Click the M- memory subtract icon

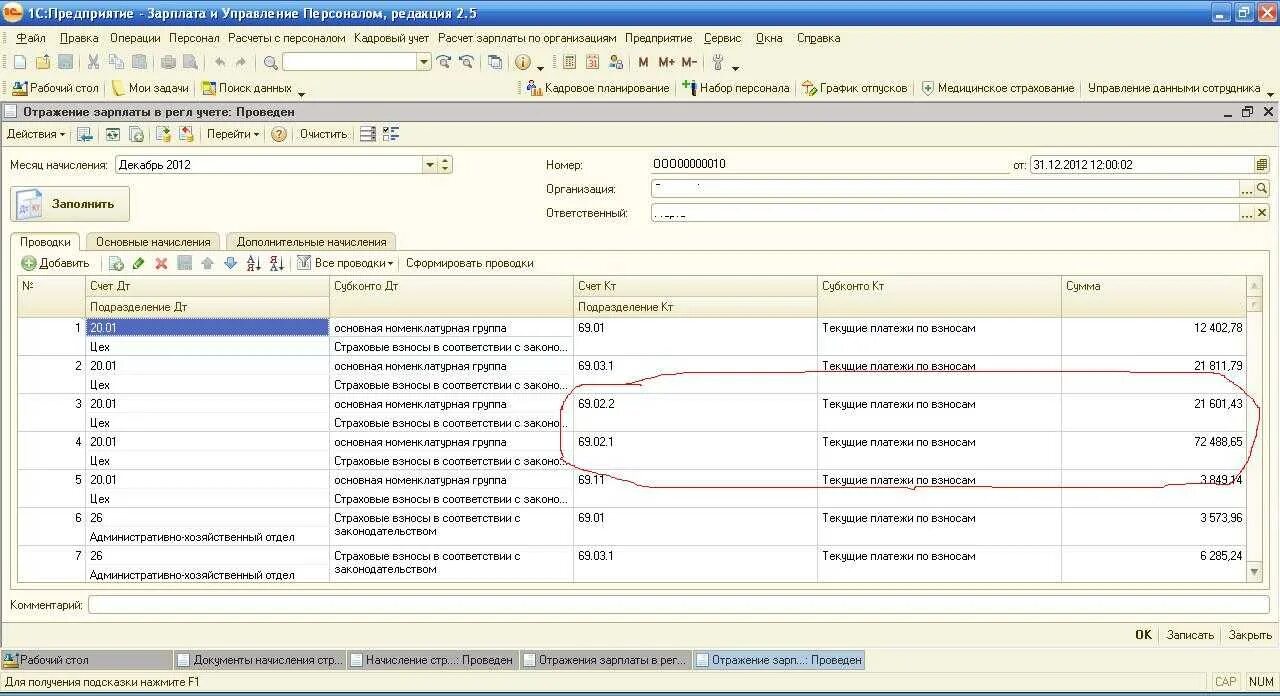click(x=689, y=62)
